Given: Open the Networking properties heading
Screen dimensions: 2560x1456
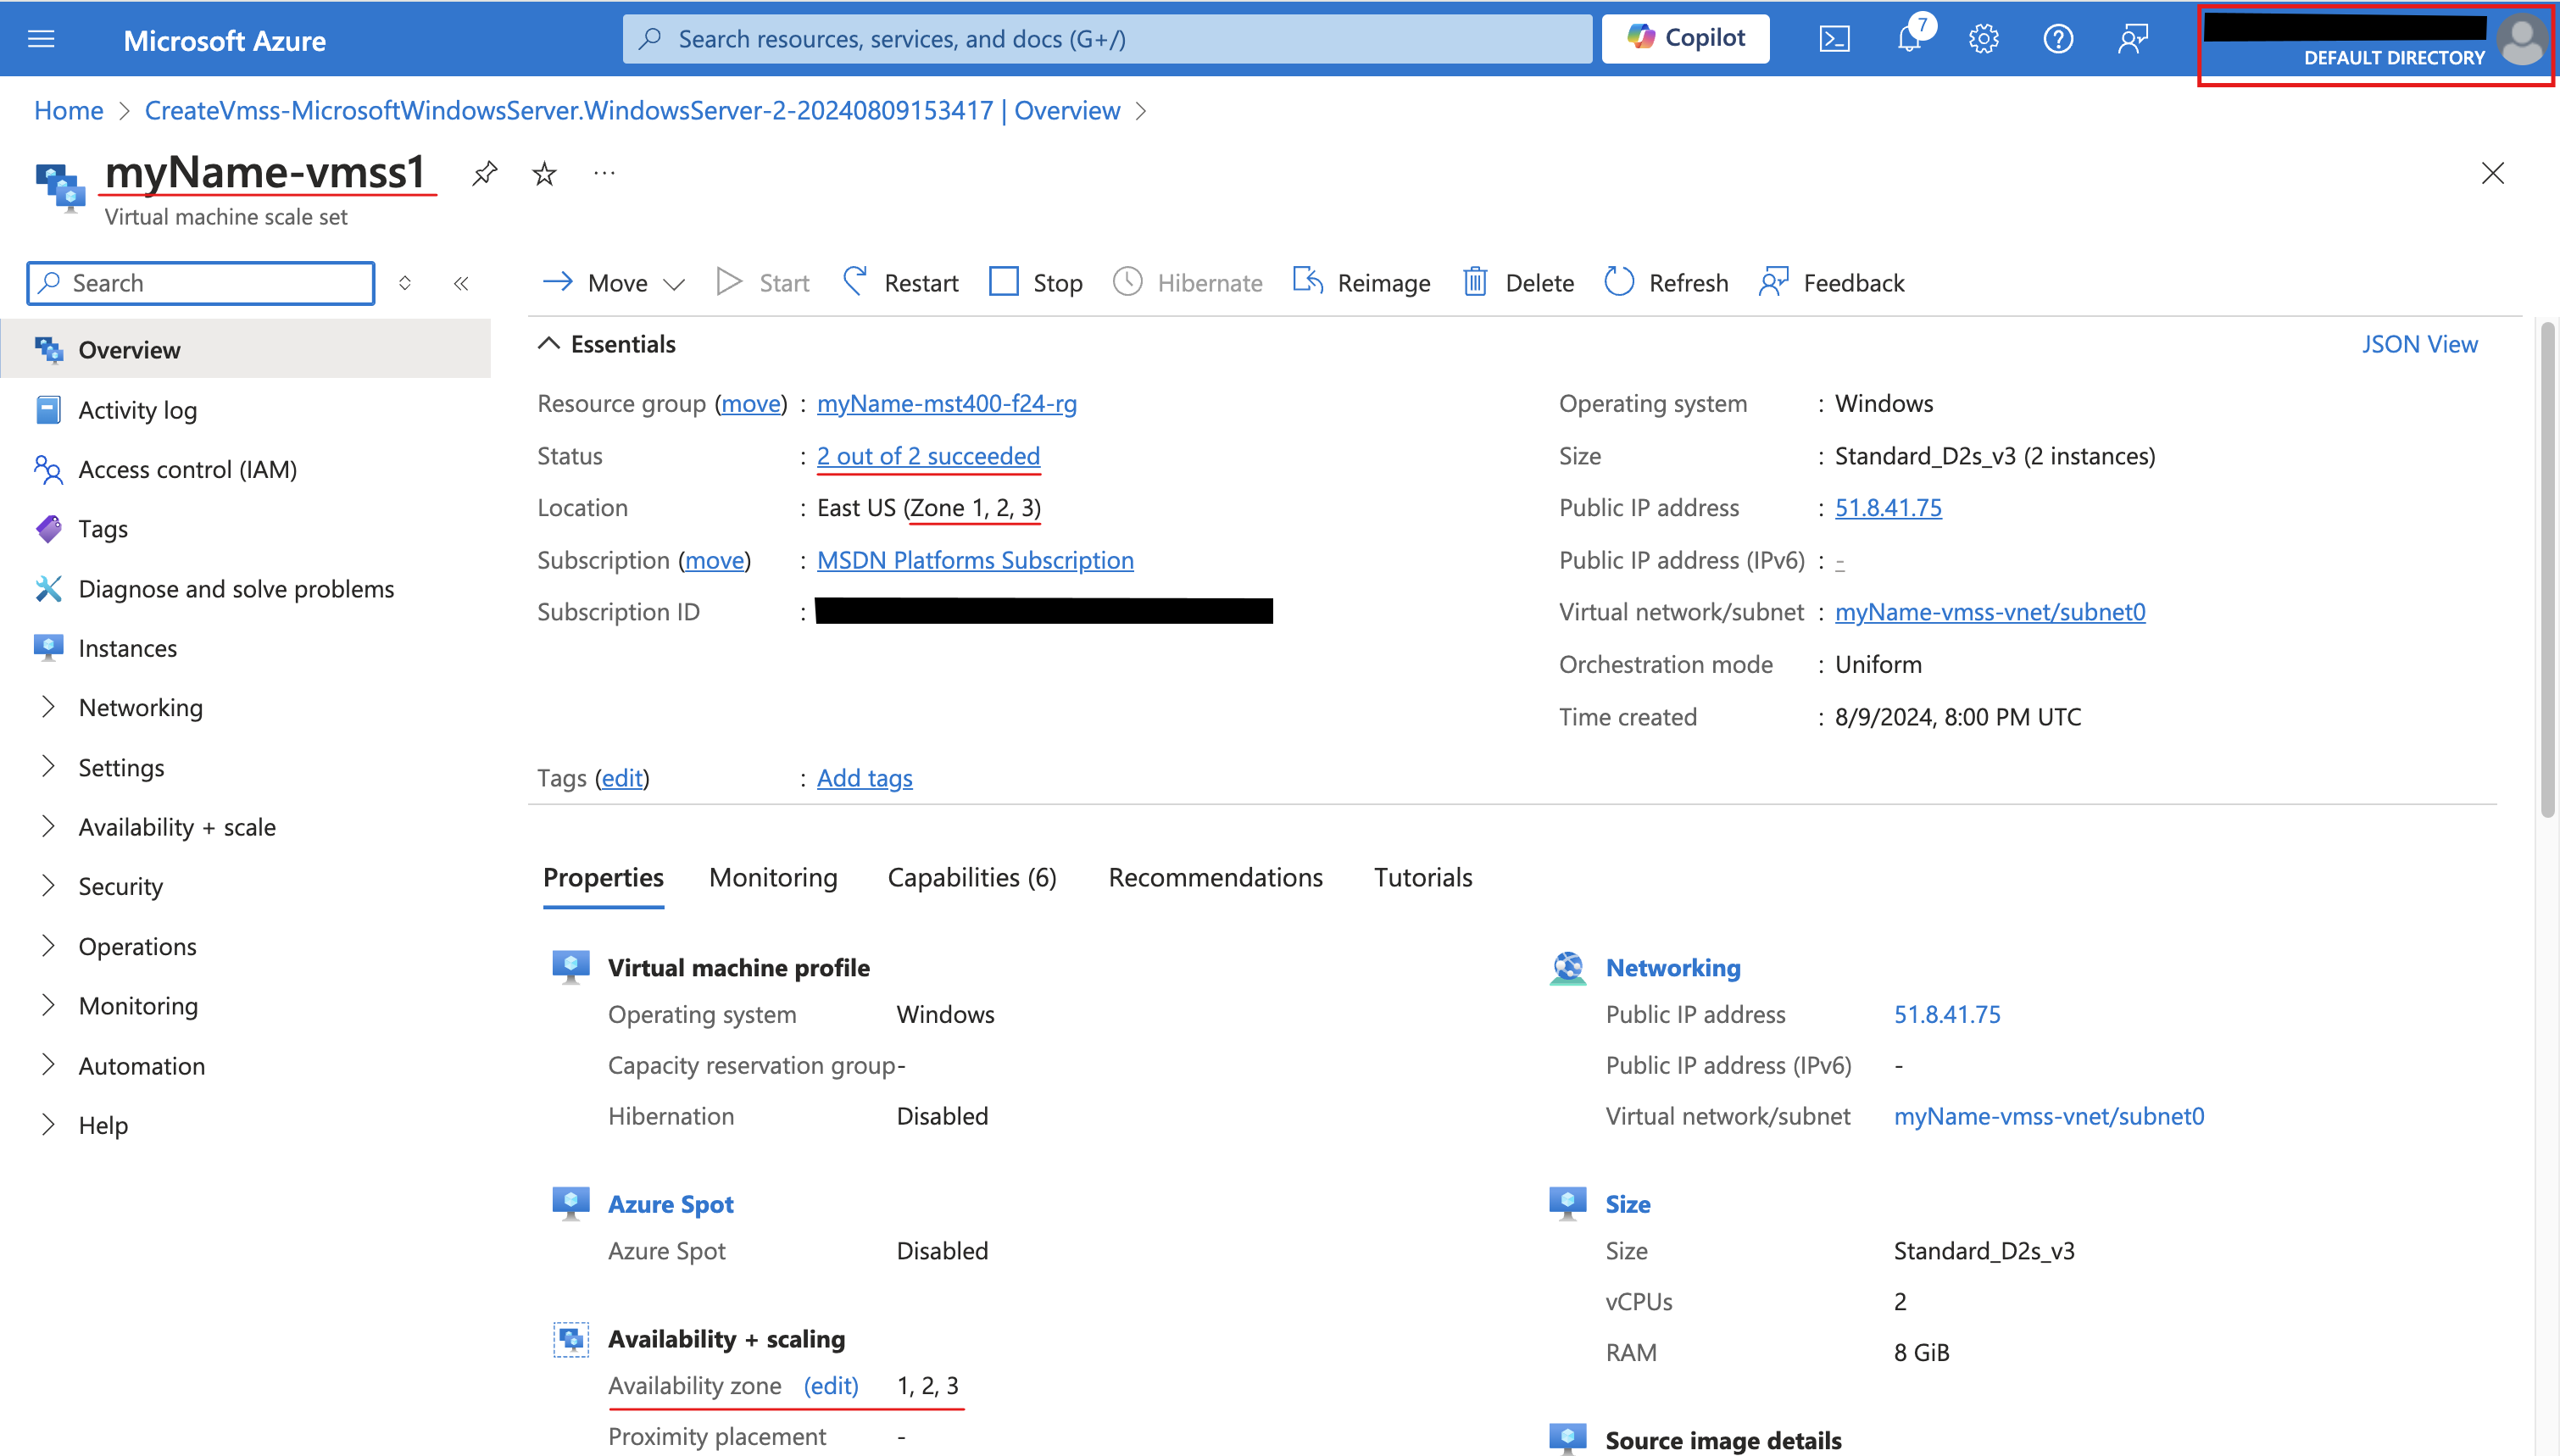Looking at the screenshot, I should click(1673, 968).
